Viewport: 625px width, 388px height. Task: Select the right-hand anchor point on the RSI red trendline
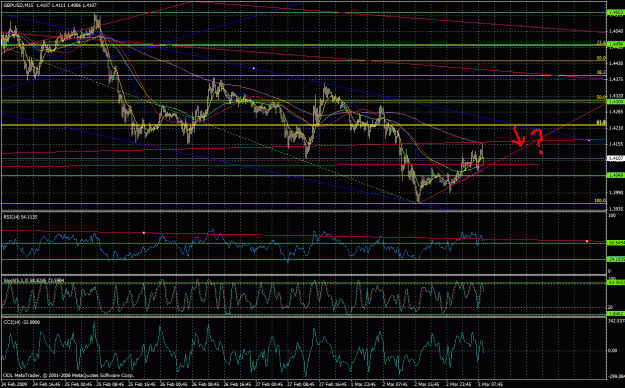[x=587, y=241]
